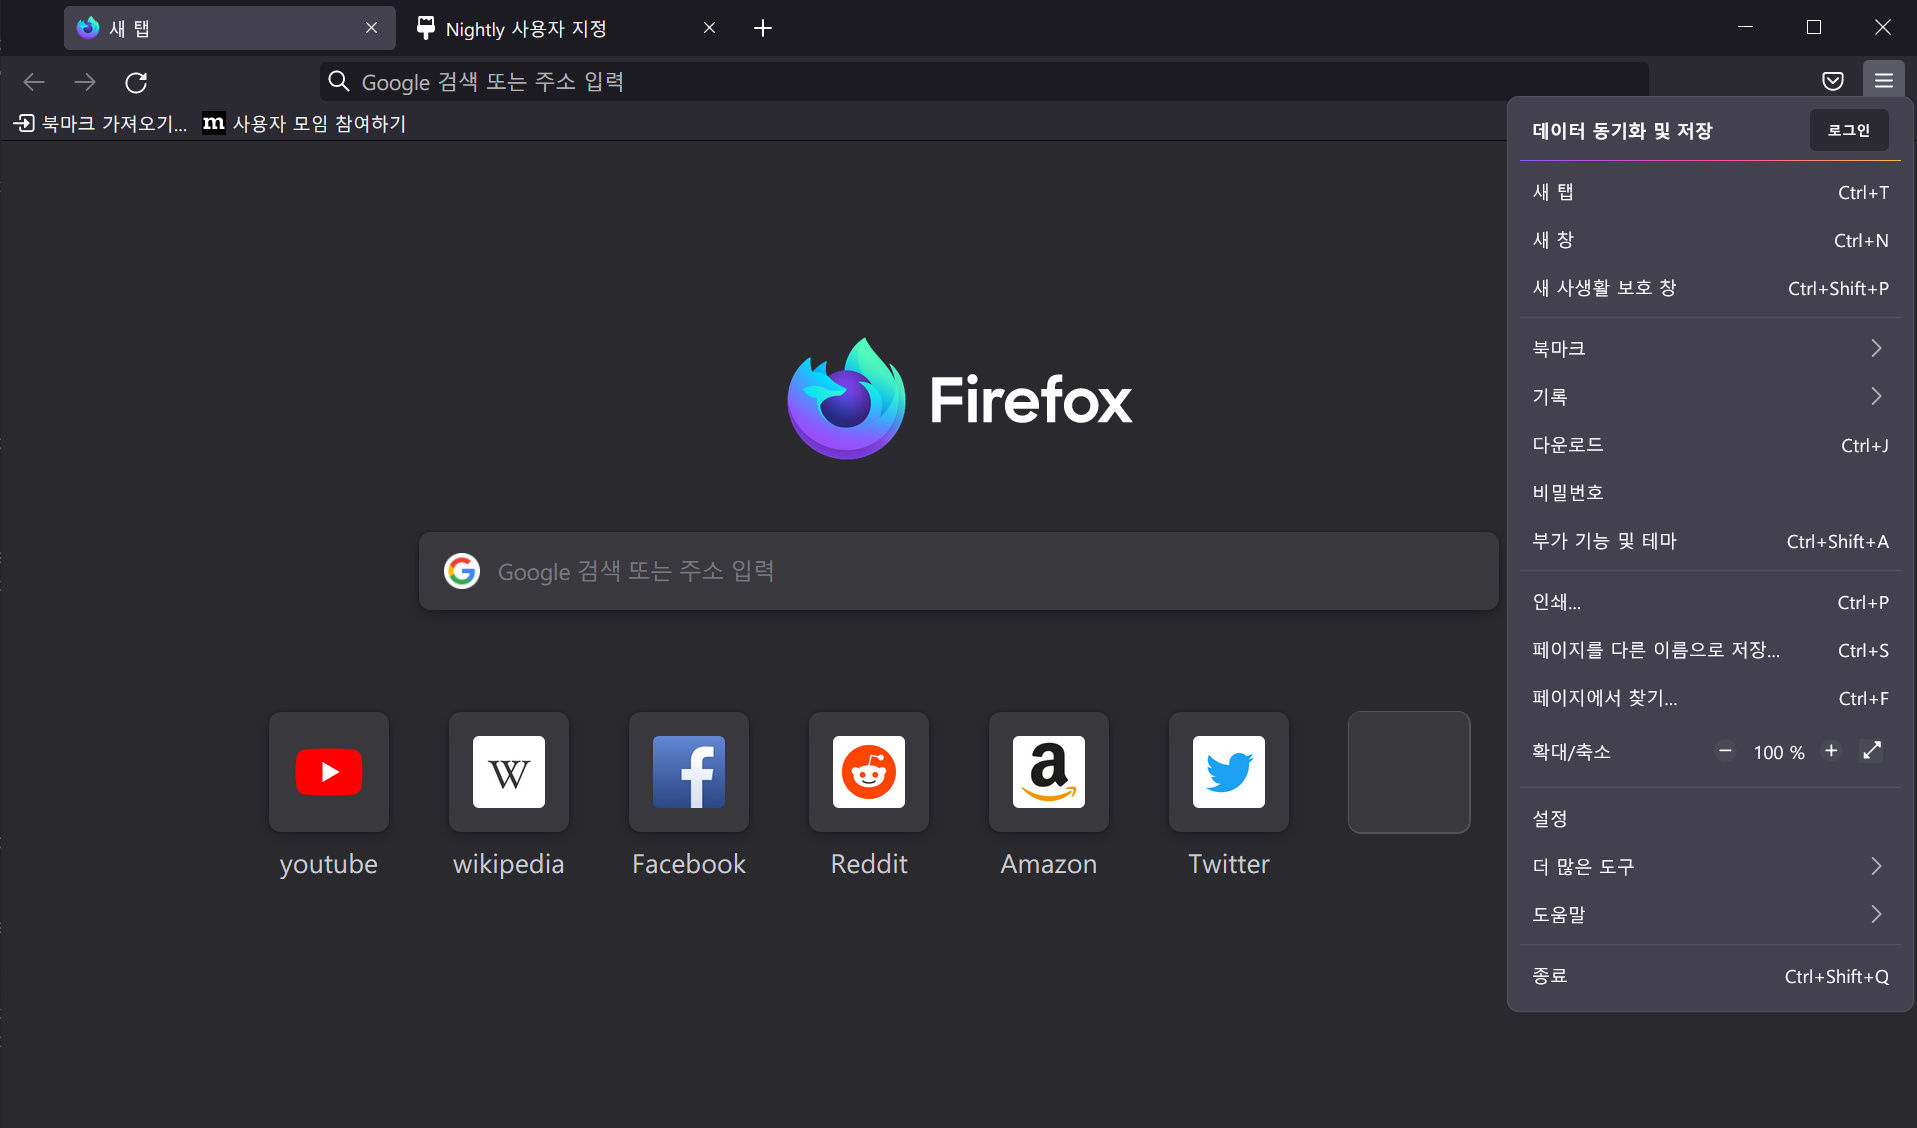Expand the 더 많은 도구 submenu
Viewport: 1917px width, 1128px height.
(x=1710, y=867)
